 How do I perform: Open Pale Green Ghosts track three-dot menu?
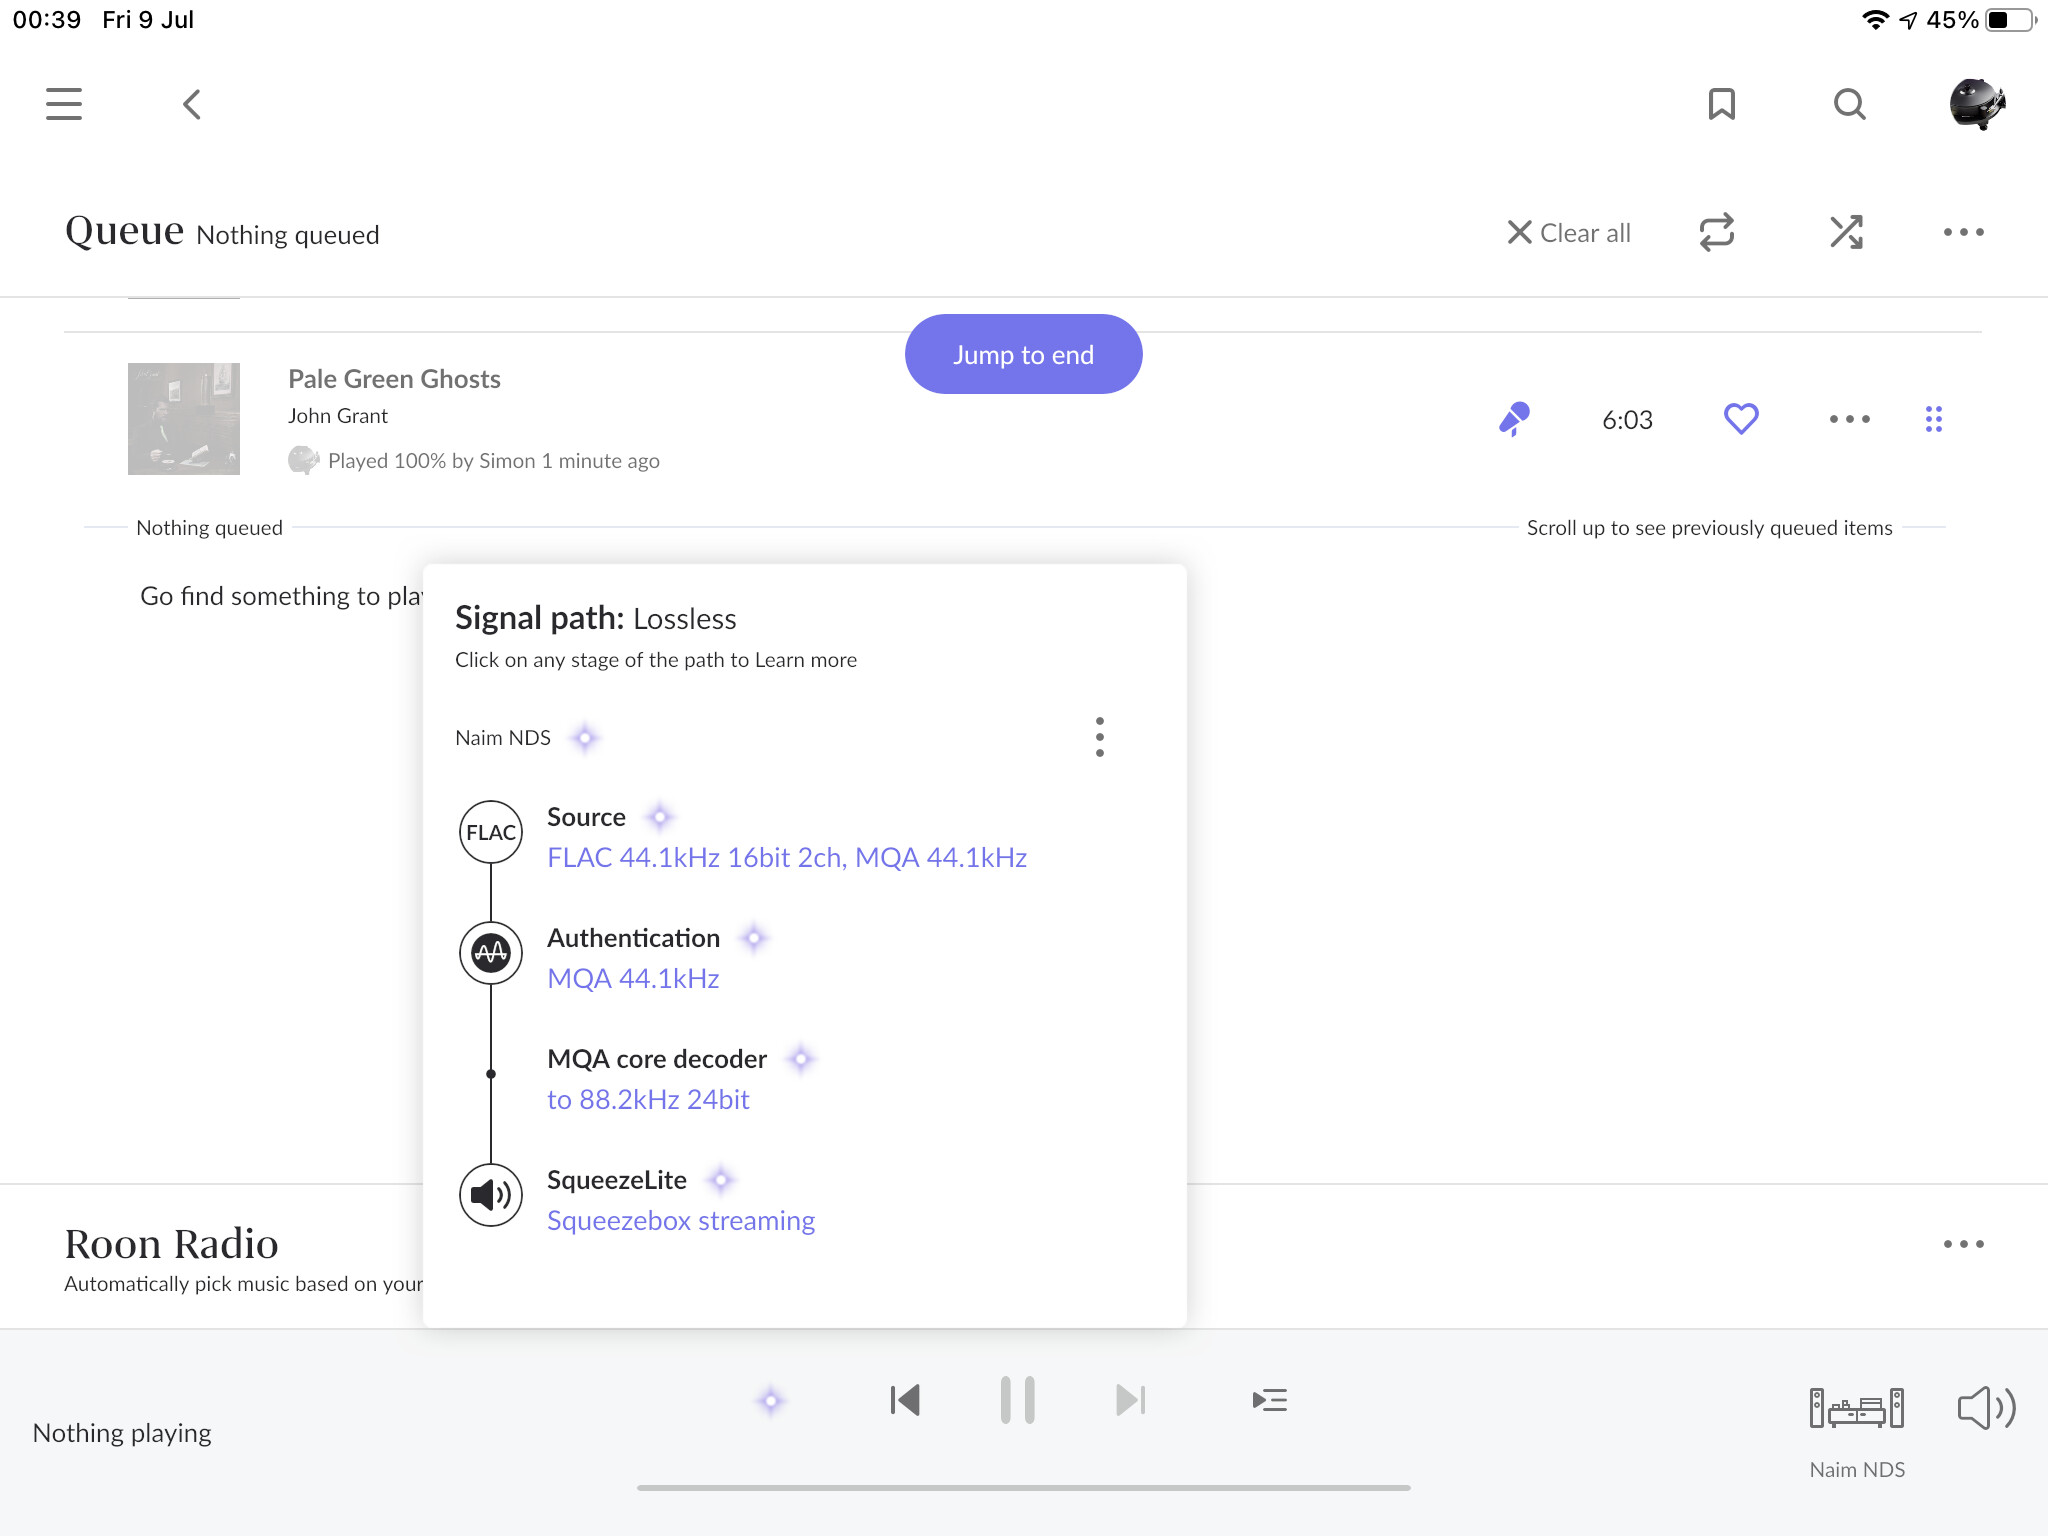(x=1849, y=419)
